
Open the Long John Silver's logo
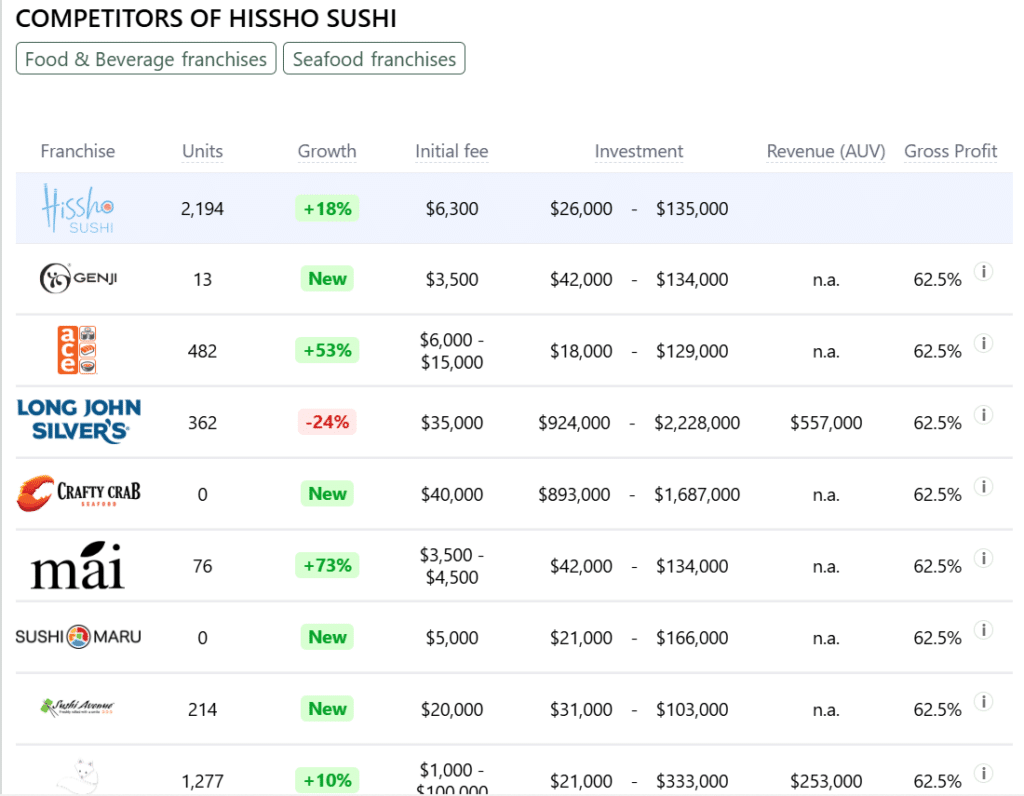(79, 421)
